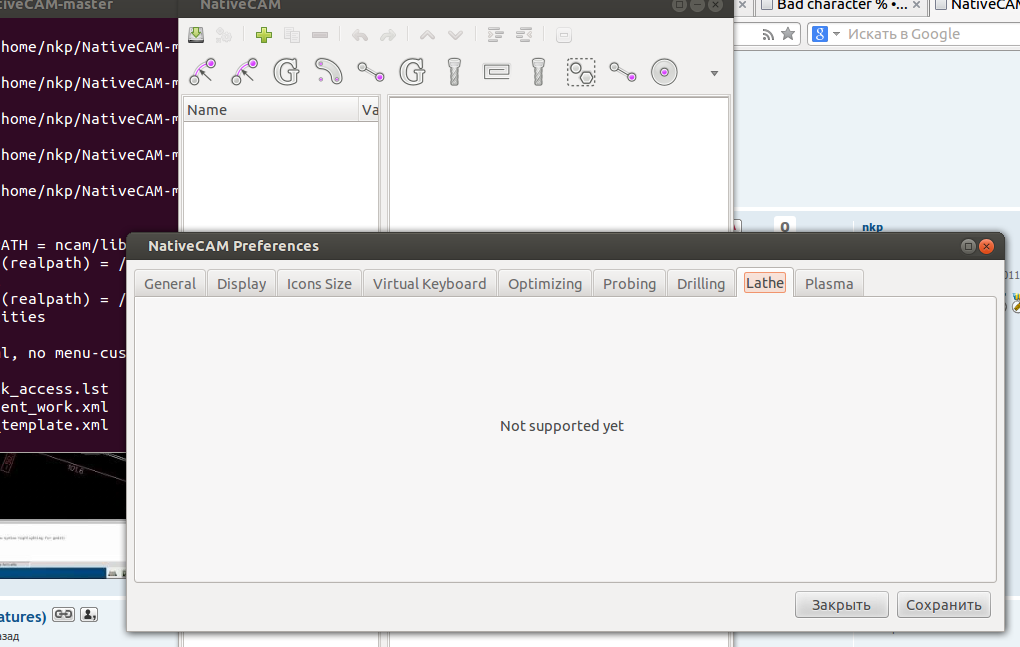This screenshot has height=647, width=1020.
Task: Expand the NativeCAM toolbar overflow arrow
Action: click(x=714, y=73)
